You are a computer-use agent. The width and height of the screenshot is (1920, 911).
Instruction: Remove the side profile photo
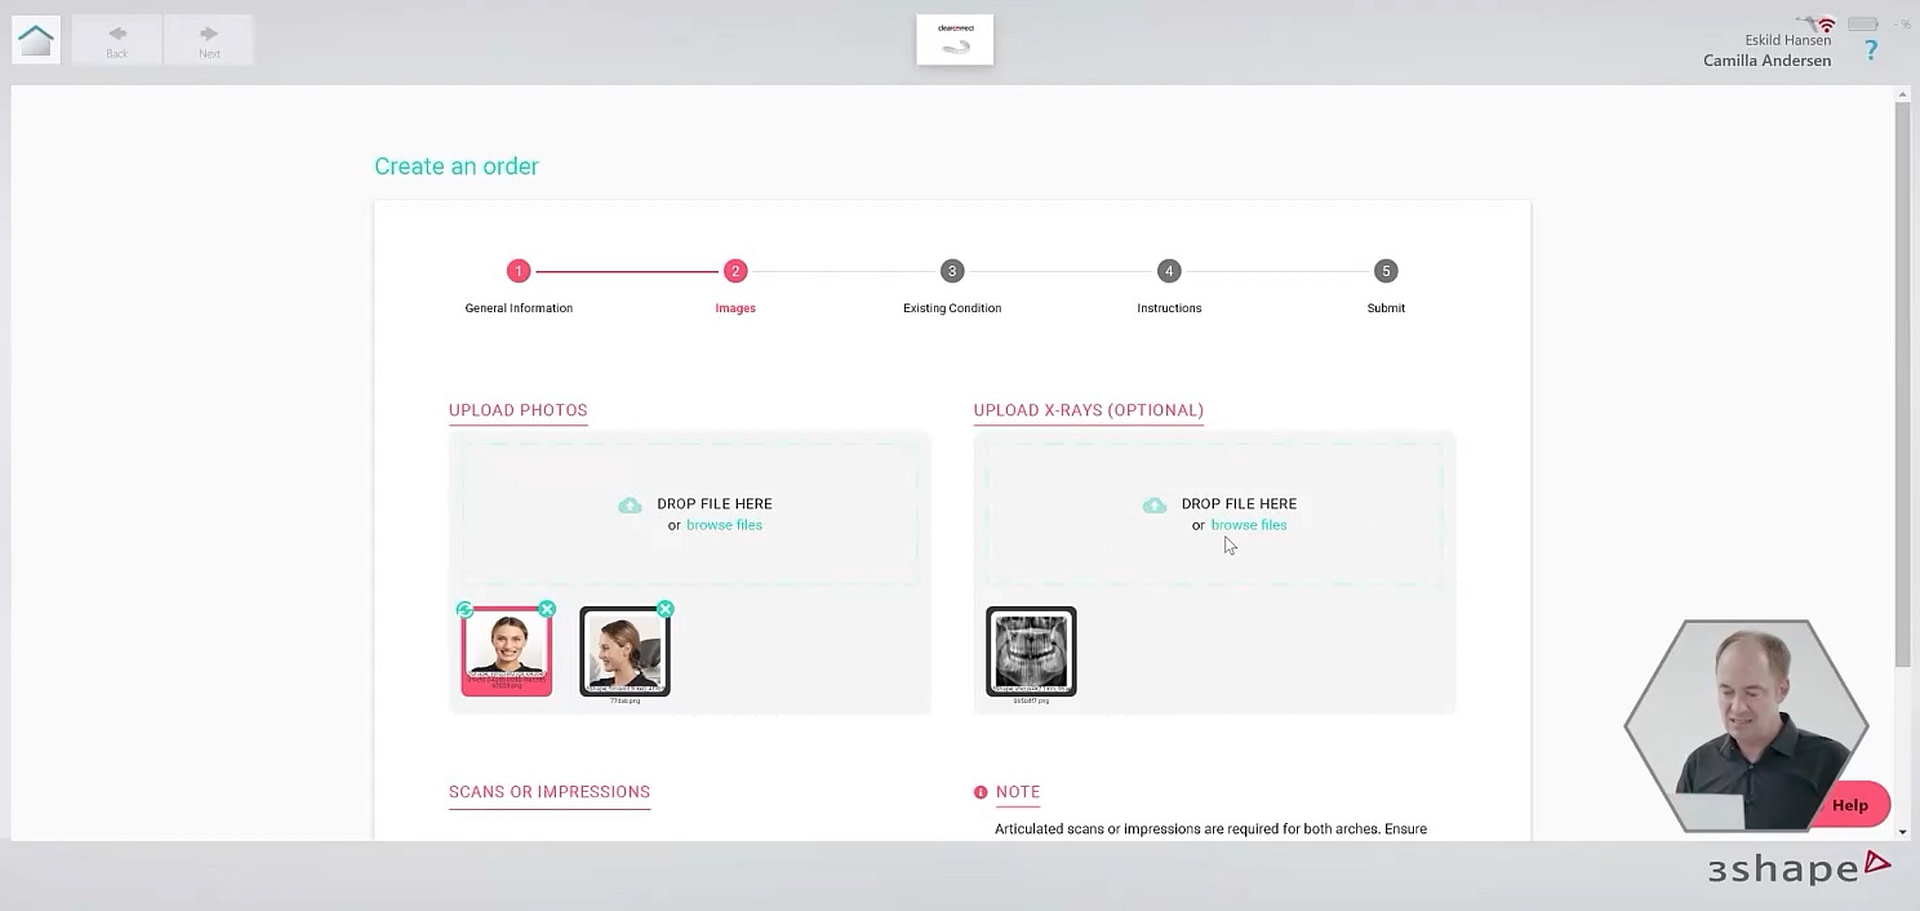[665, 609]
